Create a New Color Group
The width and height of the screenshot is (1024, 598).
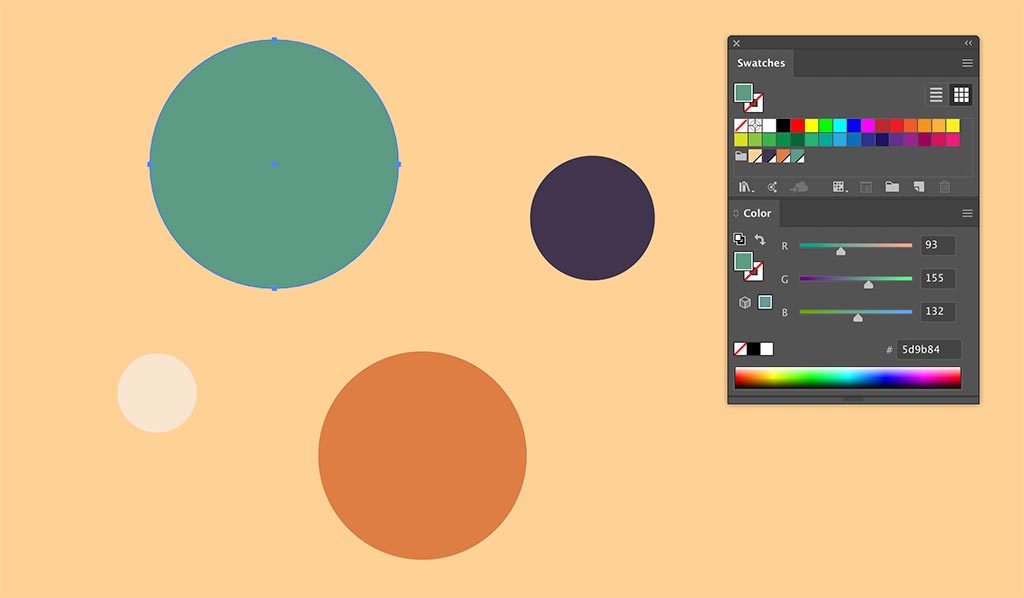893,186
